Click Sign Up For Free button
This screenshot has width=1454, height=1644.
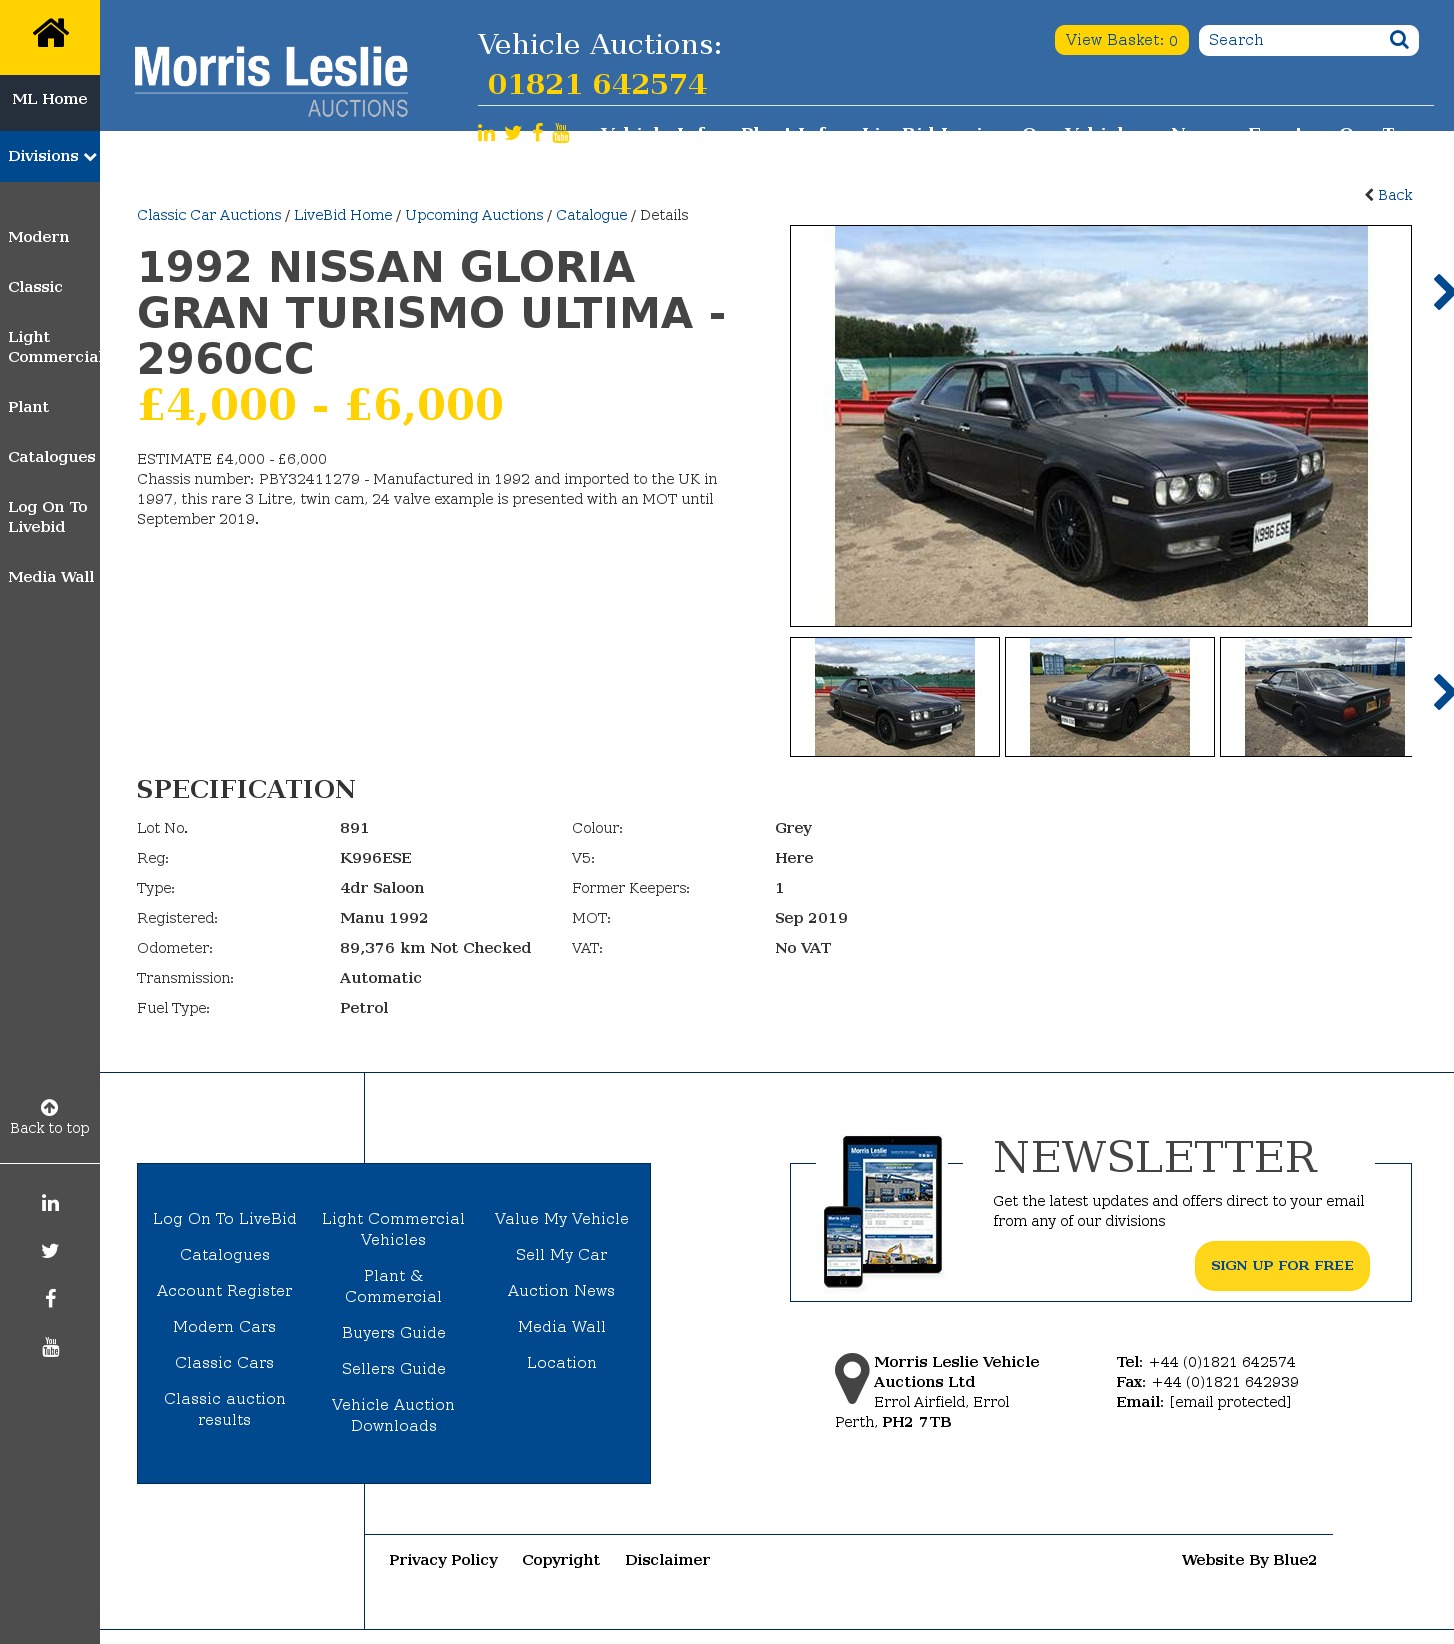pyautogui.click(x=1282, y=1266)
